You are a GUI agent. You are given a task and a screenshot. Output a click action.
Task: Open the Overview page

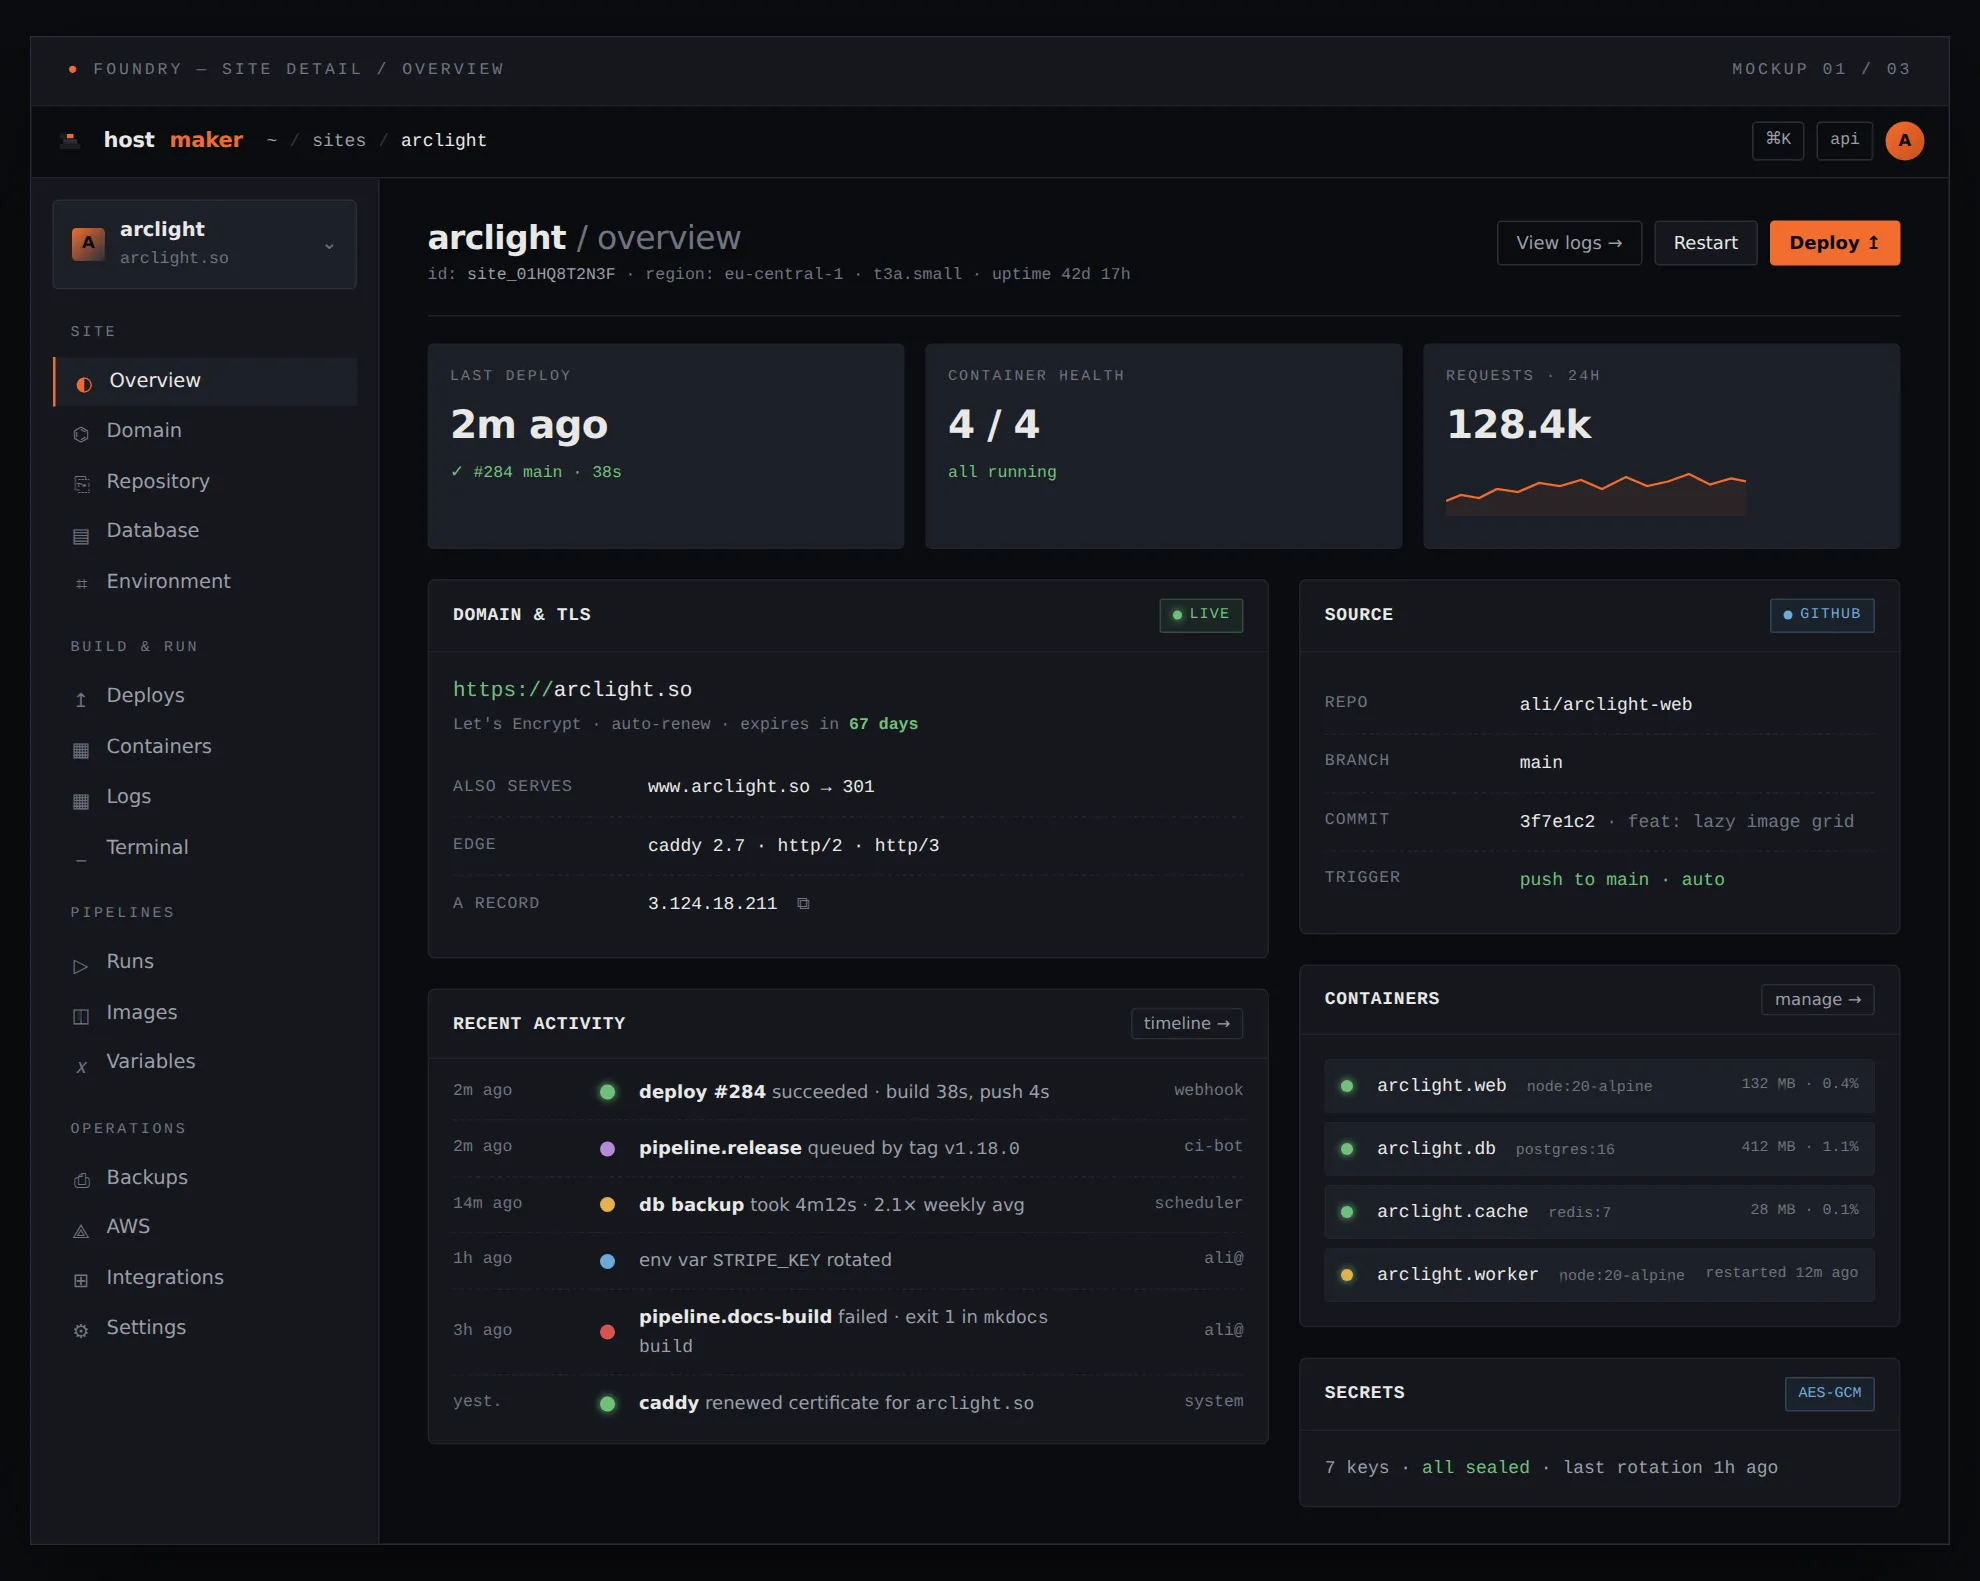(205, 381)
